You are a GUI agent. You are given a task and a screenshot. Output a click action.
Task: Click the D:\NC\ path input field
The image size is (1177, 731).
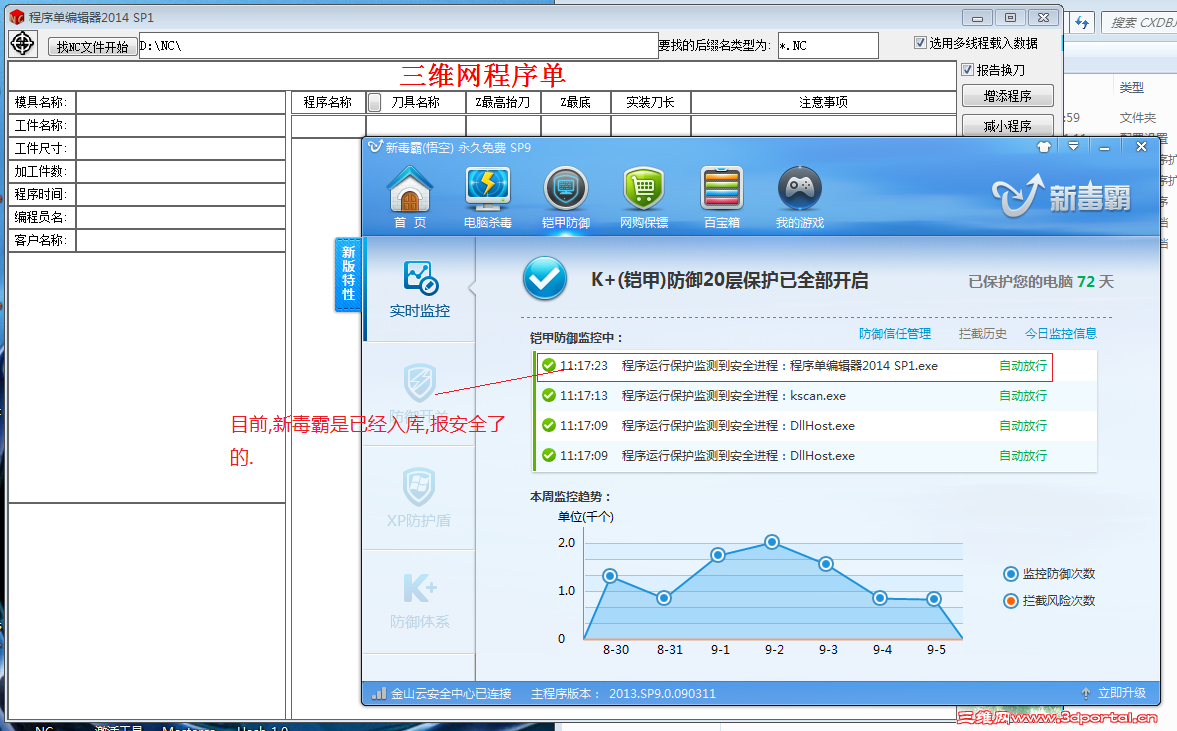pyautogui.click(x=399, y=46)
